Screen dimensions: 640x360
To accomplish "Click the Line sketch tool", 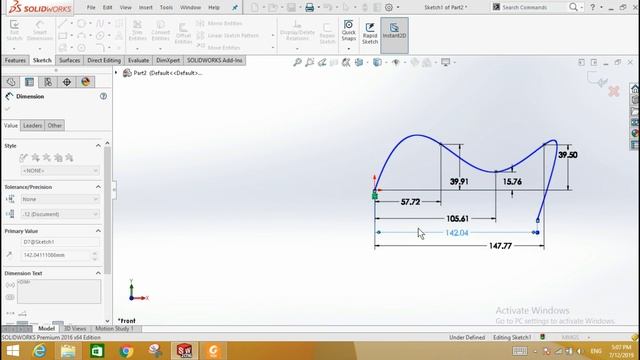I will [62, 24].
